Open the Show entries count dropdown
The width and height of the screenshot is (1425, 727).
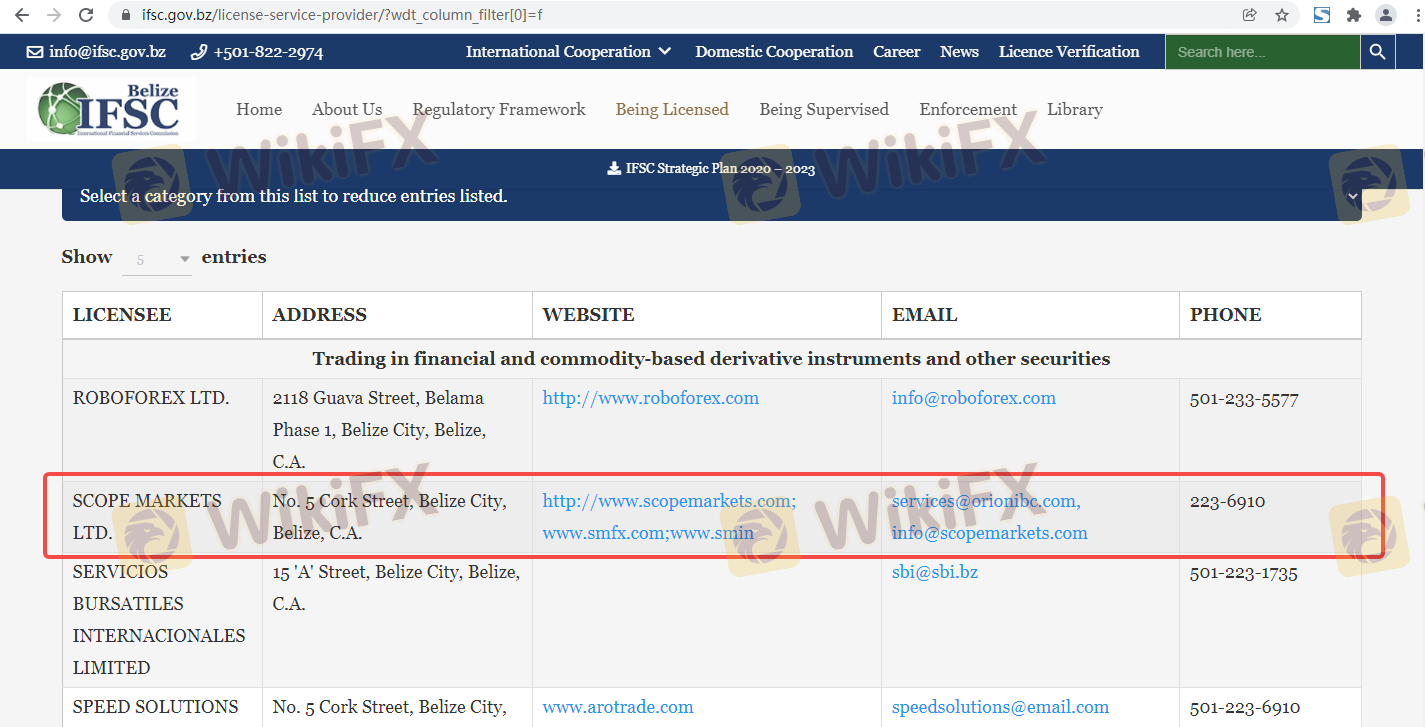(156, 259)
